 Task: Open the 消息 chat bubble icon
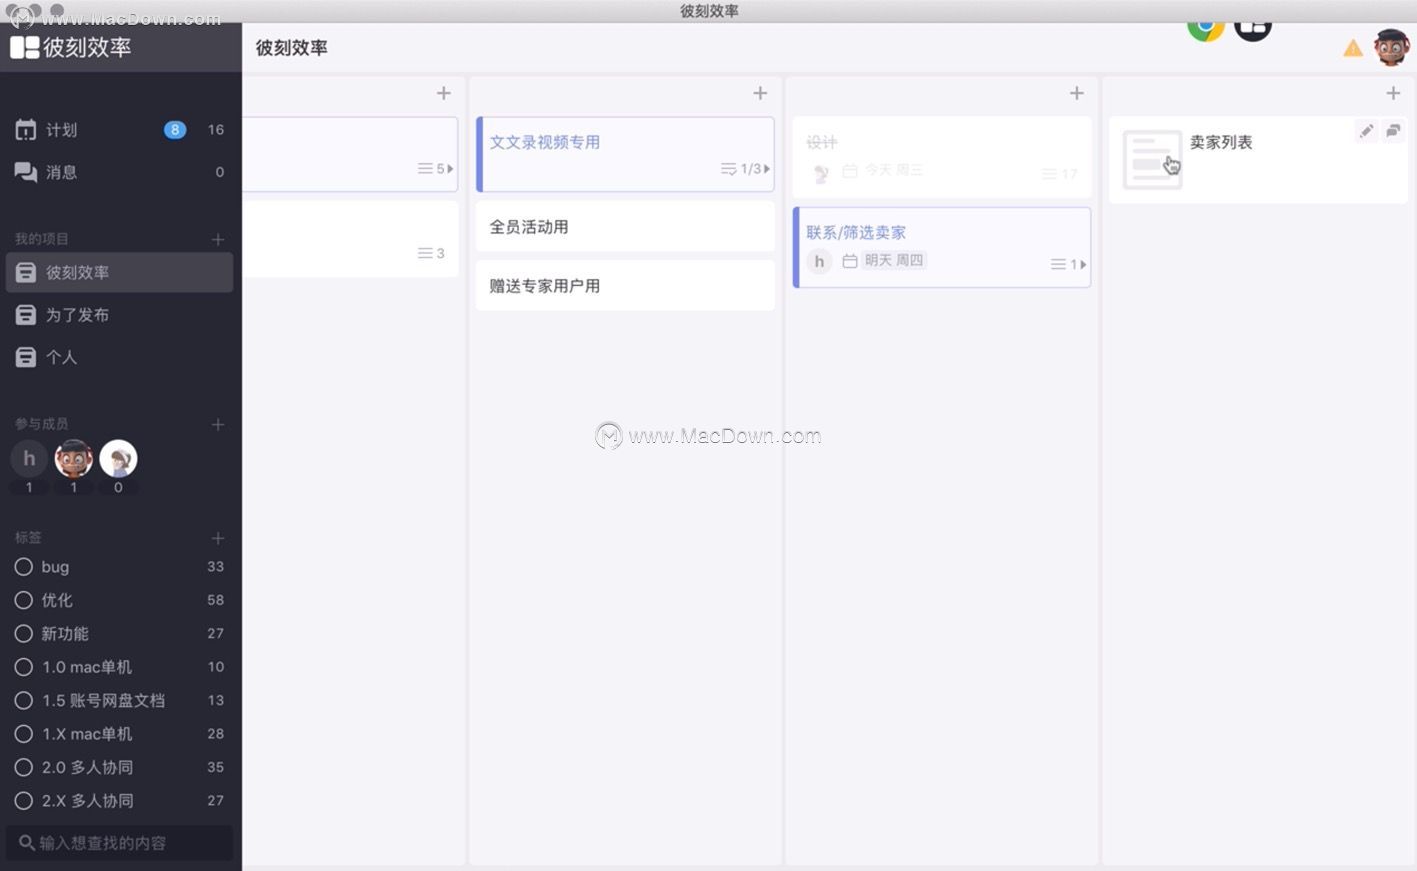pos(26,172)
